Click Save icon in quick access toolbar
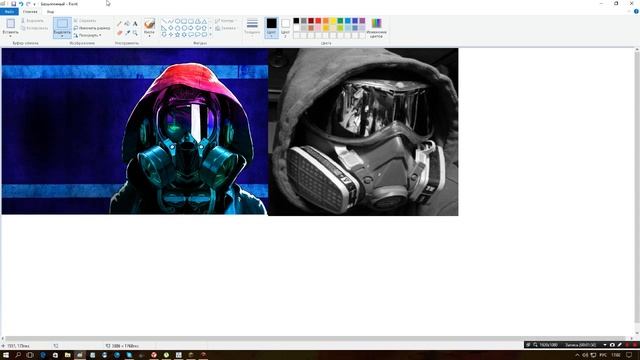Viewport: 640px width, 360px height. pos(13,4)
